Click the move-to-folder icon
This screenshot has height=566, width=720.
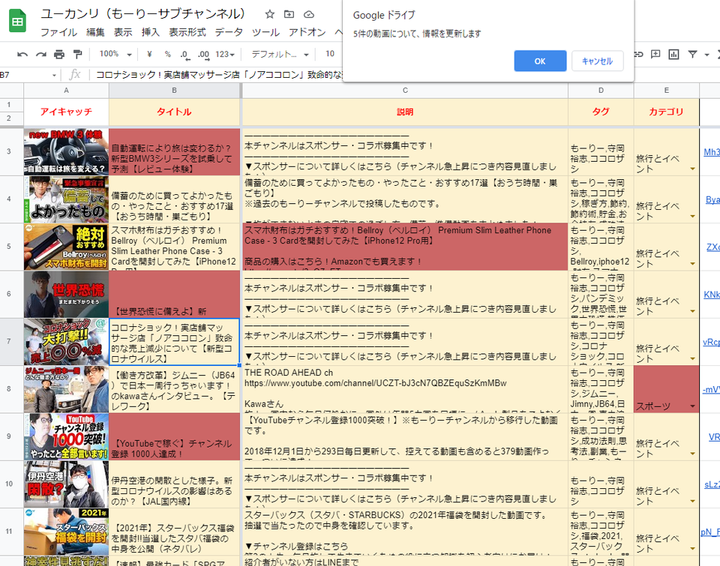point(289,14)
